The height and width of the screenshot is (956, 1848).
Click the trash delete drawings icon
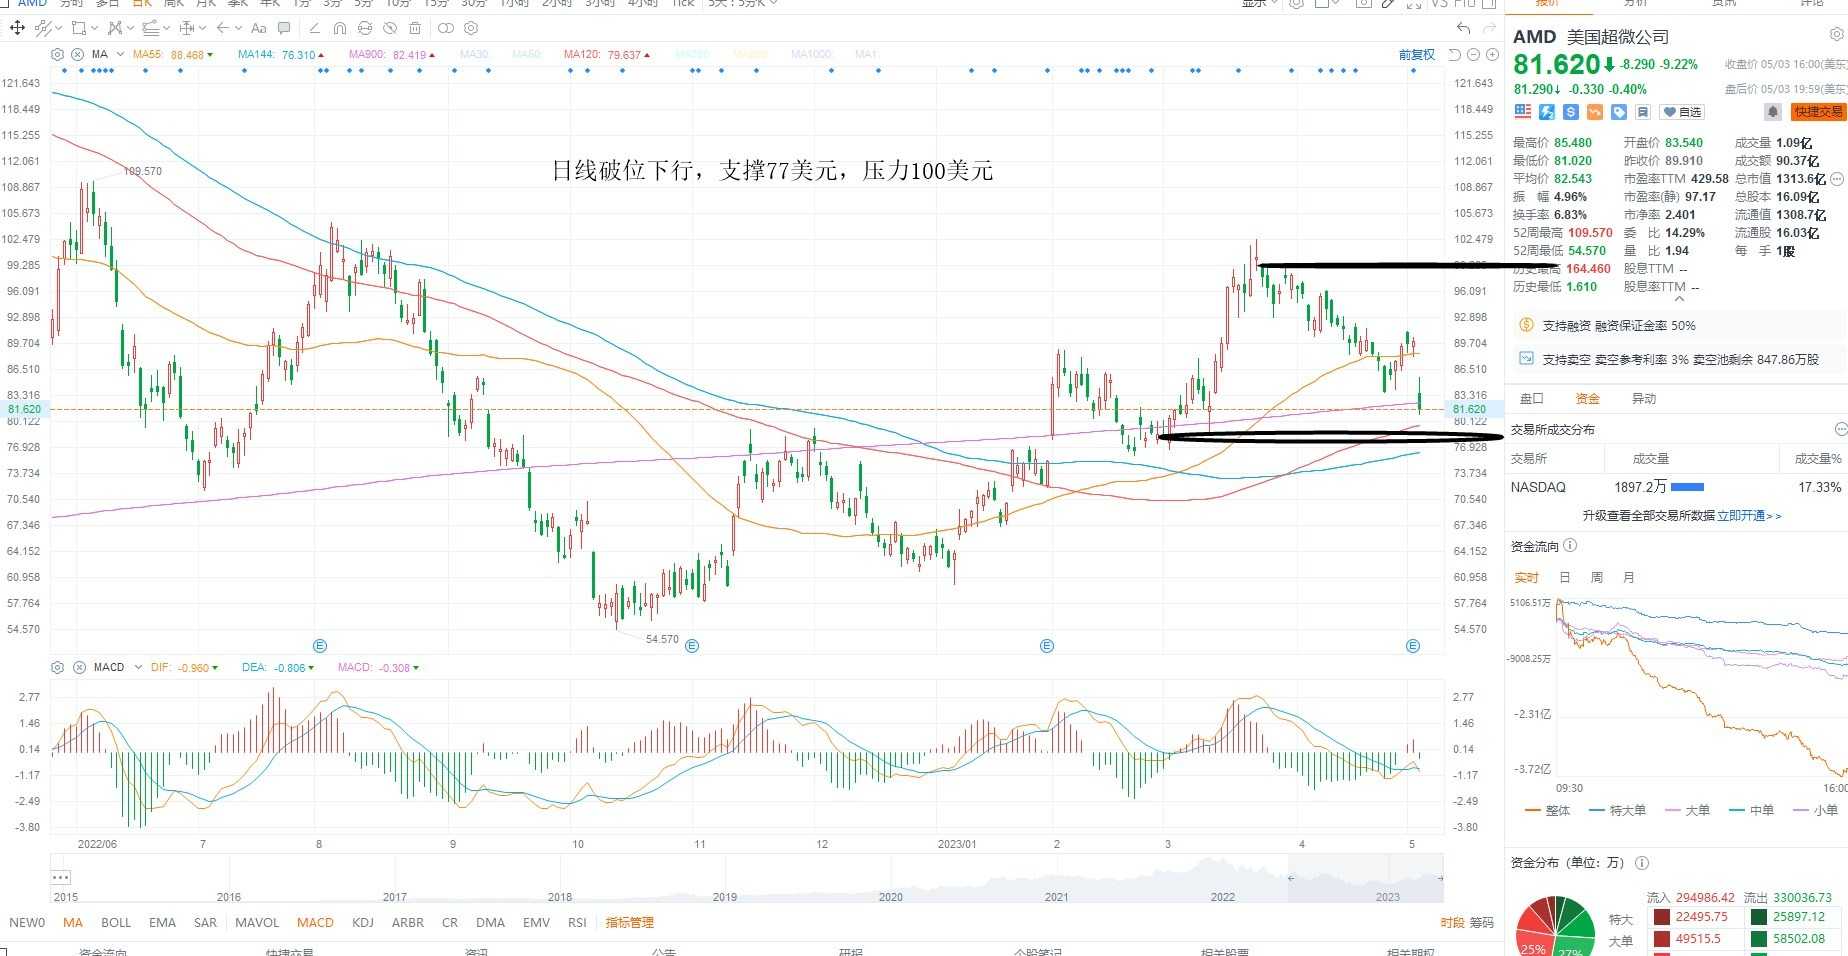415,28
